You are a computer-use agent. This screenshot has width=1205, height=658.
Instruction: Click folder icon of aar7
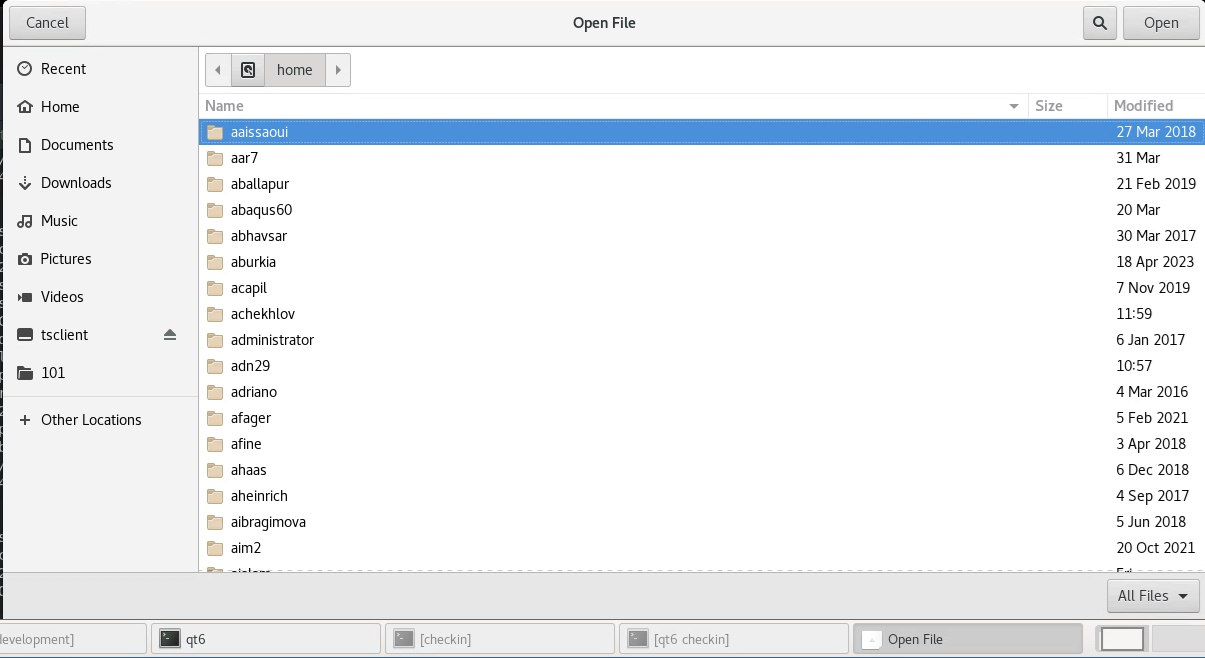tap(214, 158)
